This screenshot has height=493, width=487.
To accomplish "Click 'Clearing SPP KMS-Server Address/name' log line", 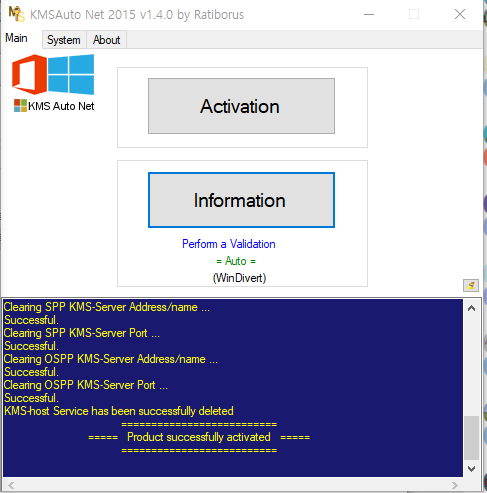I will tap(107, 307).
